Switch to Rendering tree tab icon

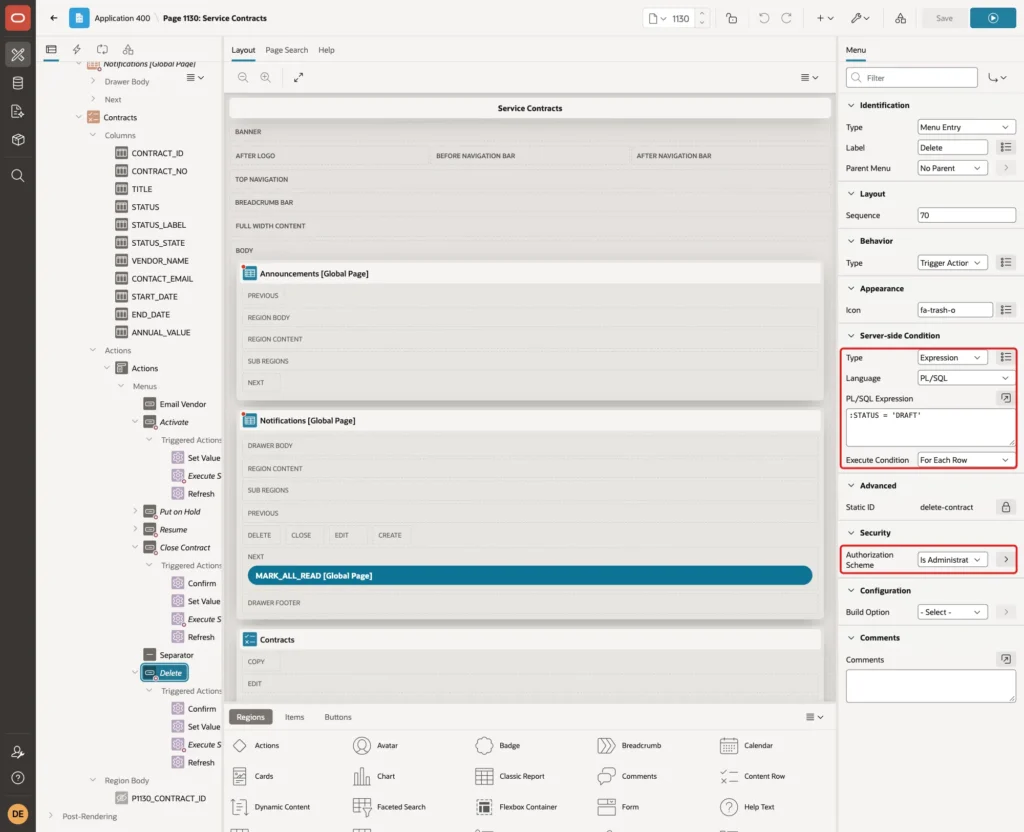click(x=51, y=50)
